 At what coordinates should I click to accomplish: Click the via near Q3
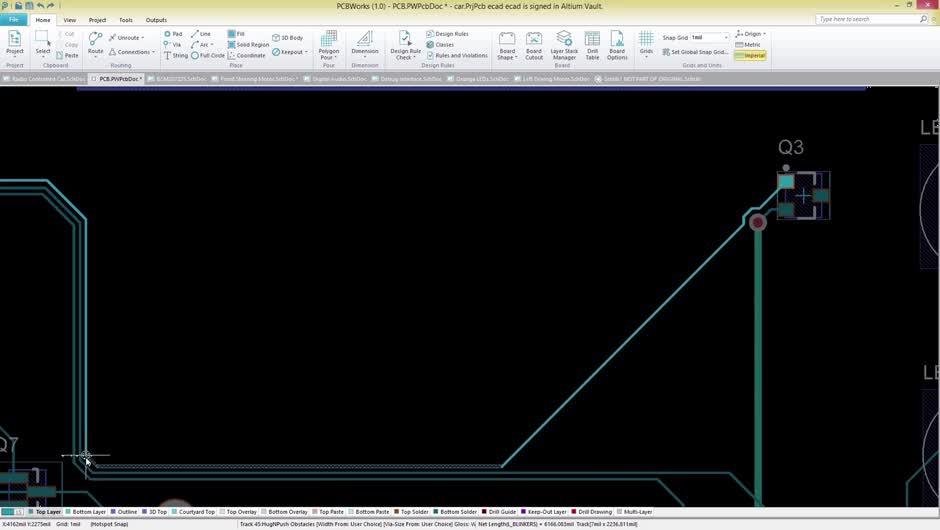(758, 222)
